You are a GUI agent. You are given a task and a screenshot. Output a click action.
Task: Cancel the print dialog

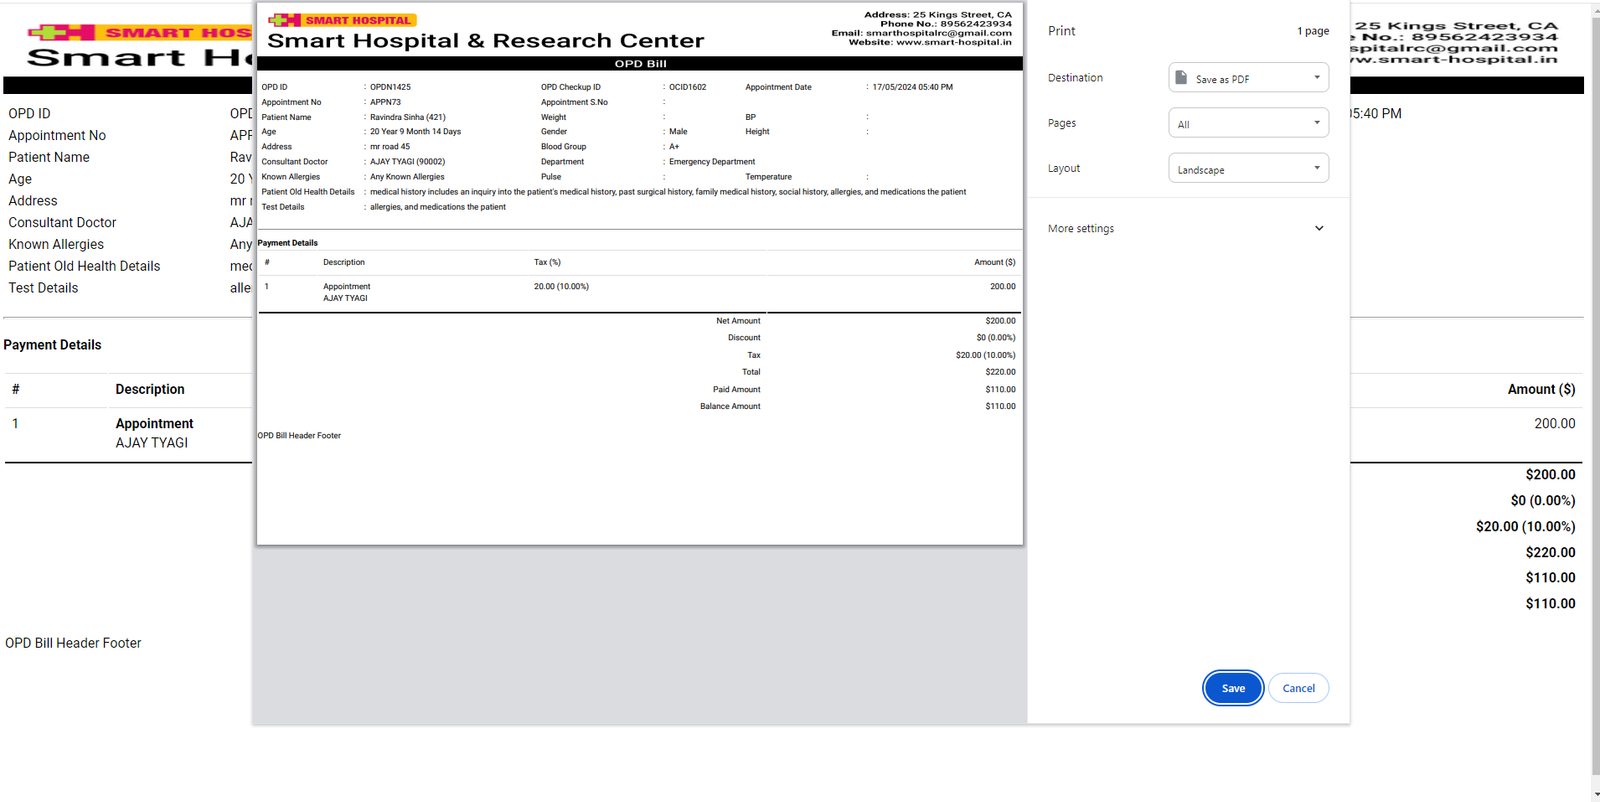point(1298,688)
